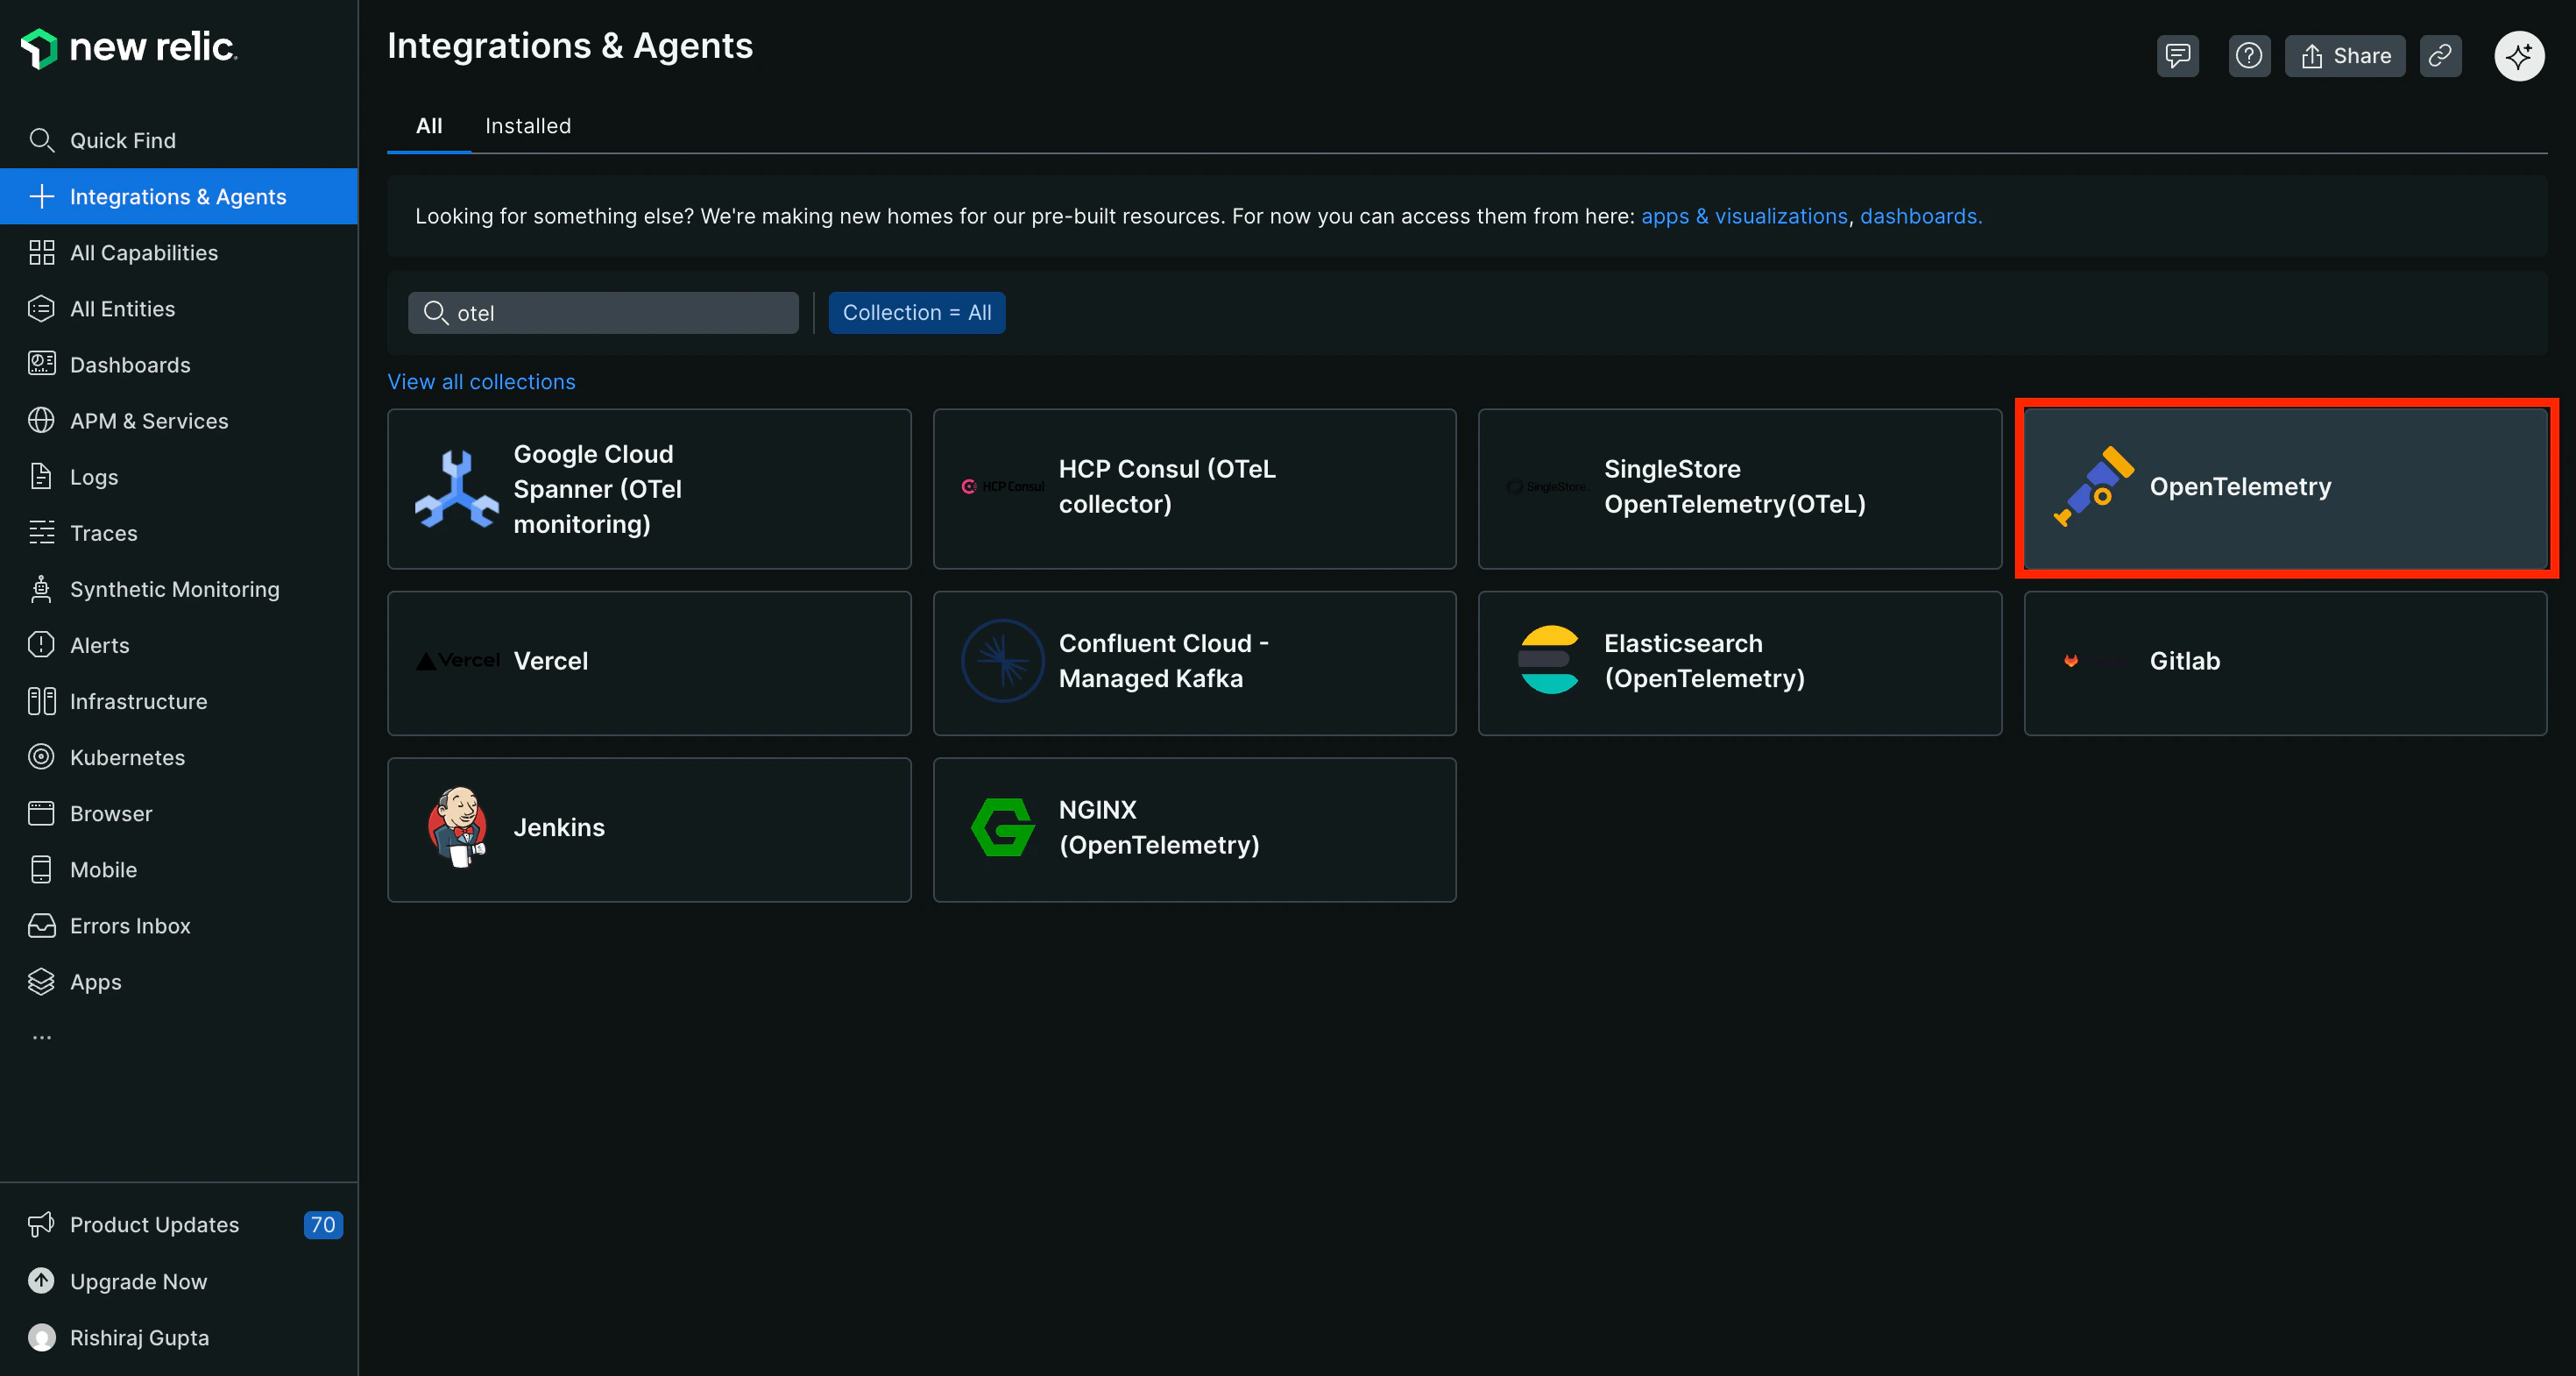This screenshot has height=1376, width=2576.
Task: Click the Share button
Action: click(x=2345, y=56)
